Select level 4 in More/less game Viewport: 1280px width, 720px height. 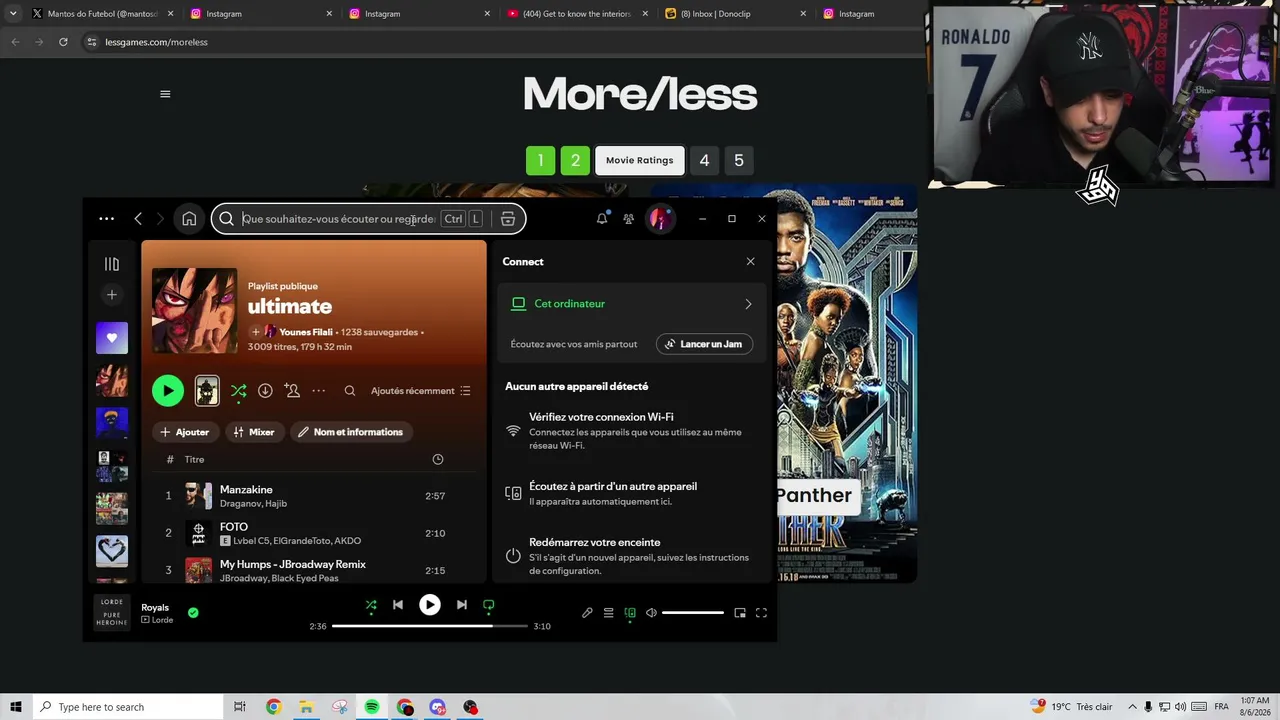[x=704, y=160]
